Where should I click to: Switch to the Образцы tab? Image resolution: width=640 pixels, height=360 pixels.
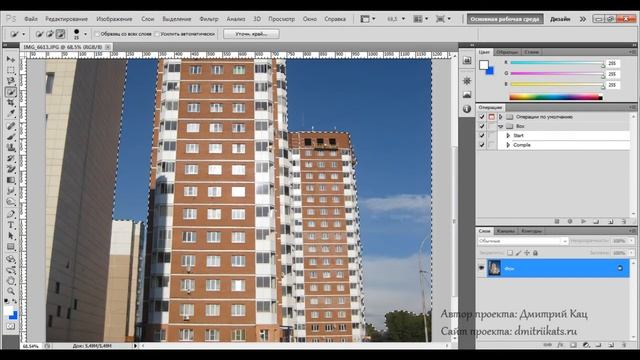pyautogui.click(x=507, y=52)
